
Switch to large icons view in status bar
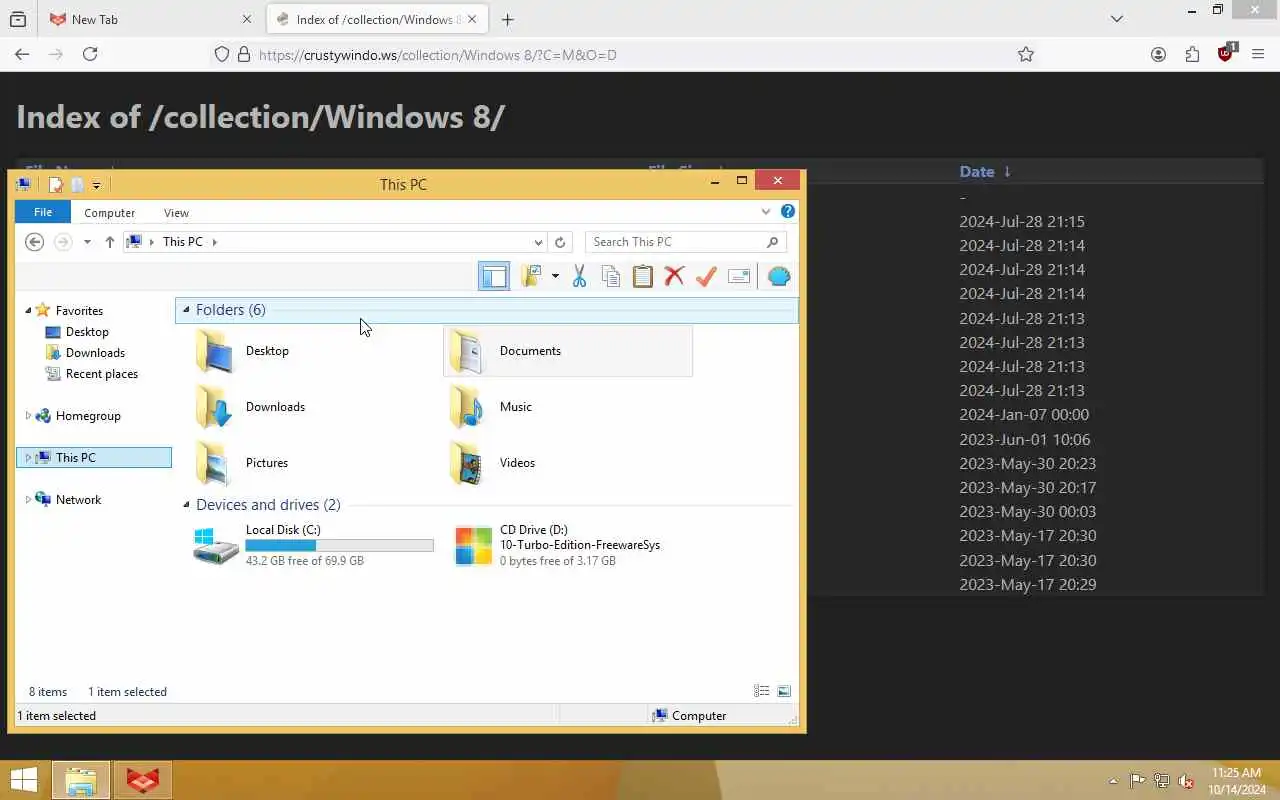tap(784, 691)
